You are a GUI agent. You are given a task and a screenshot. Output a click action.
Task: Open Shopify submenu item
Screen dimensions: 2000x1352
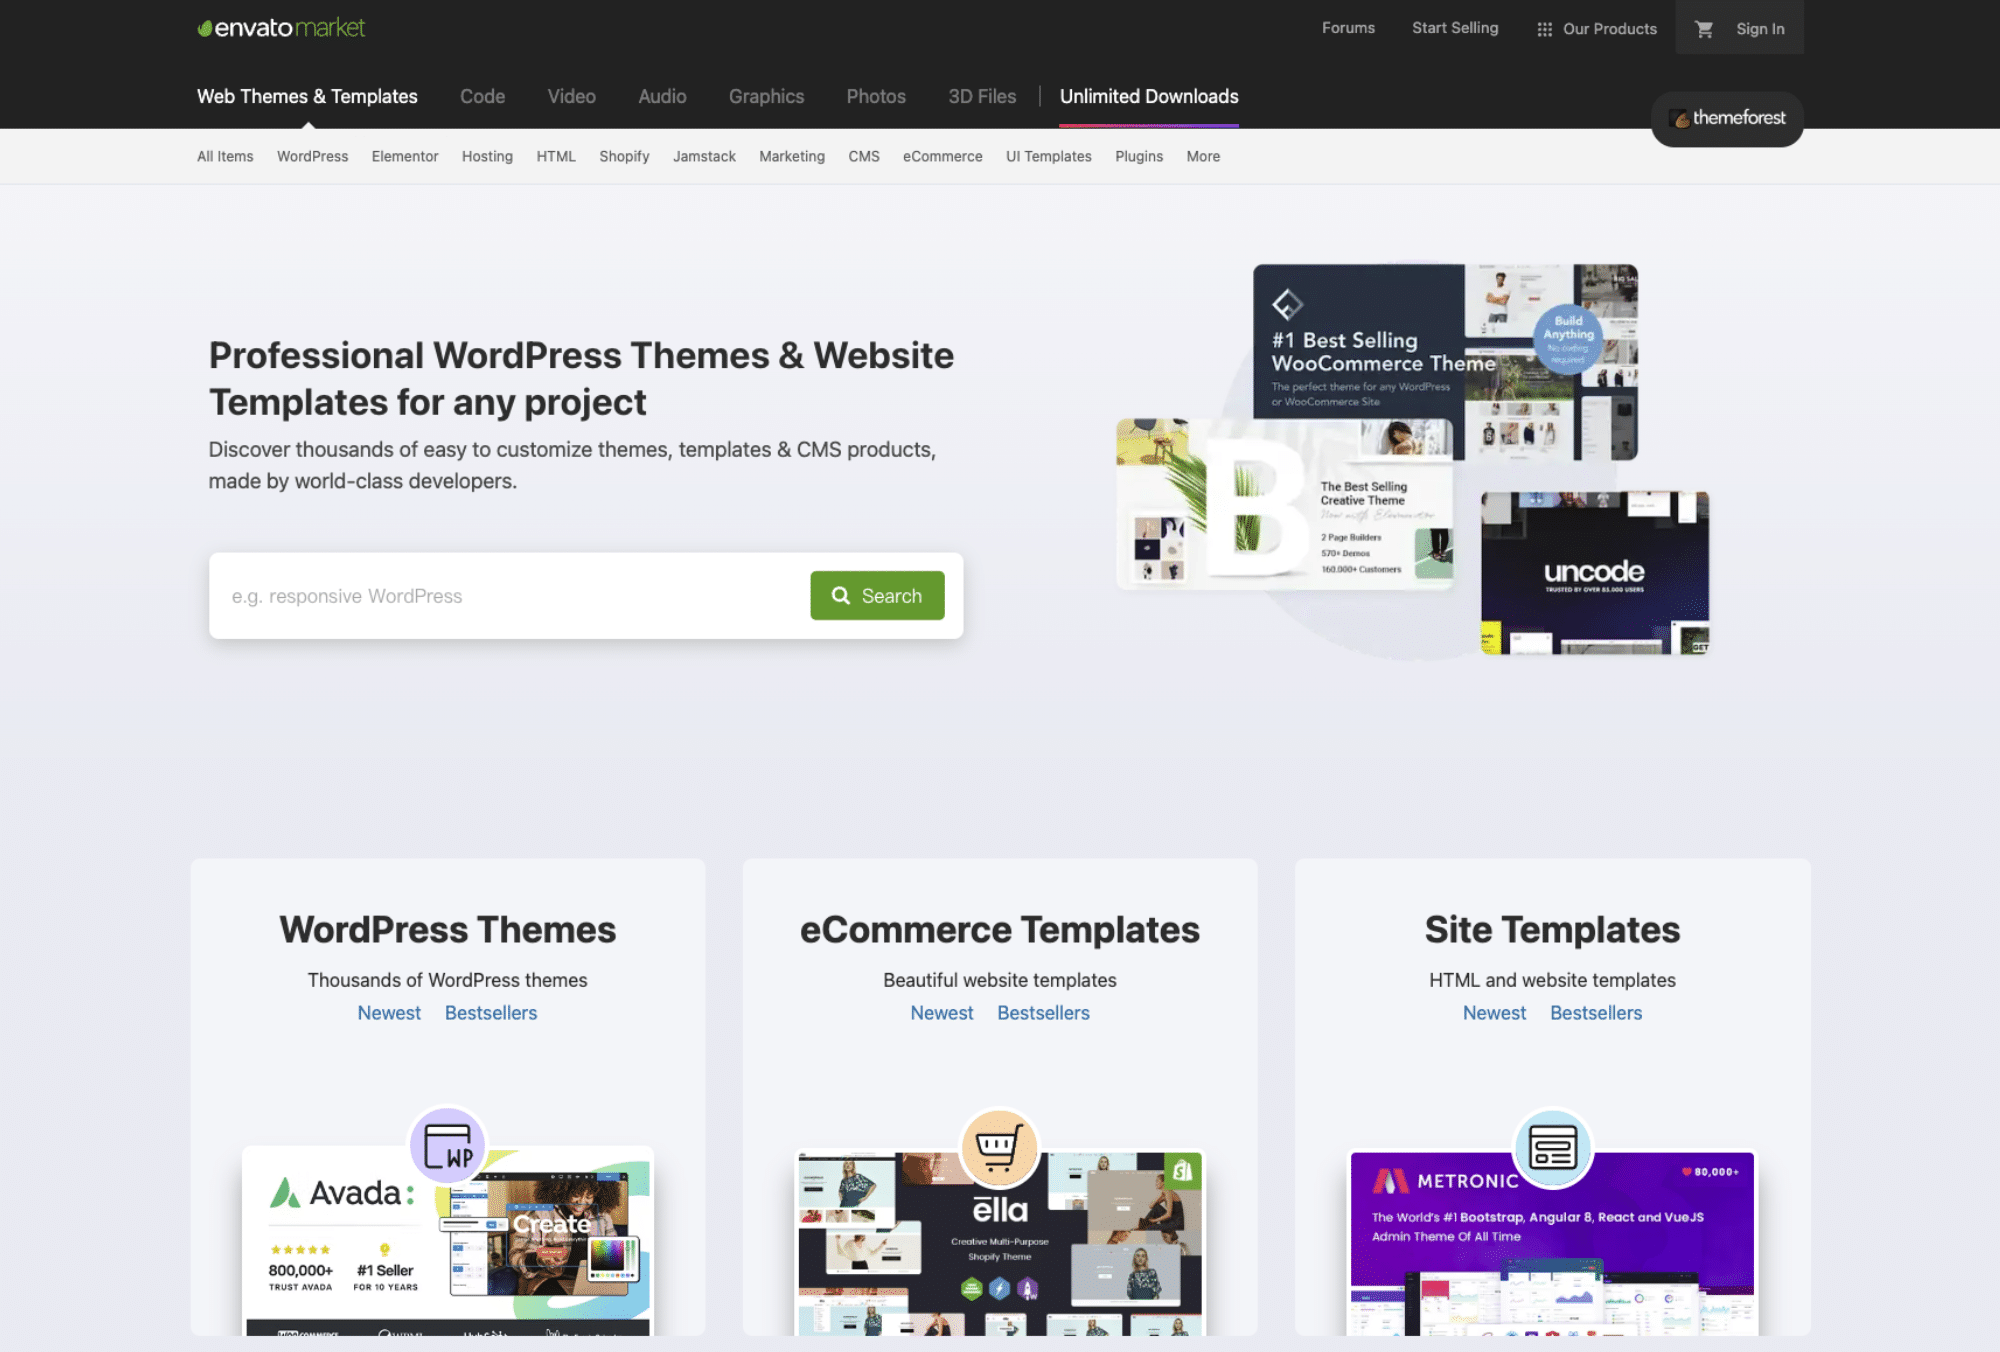click(624, 156)
